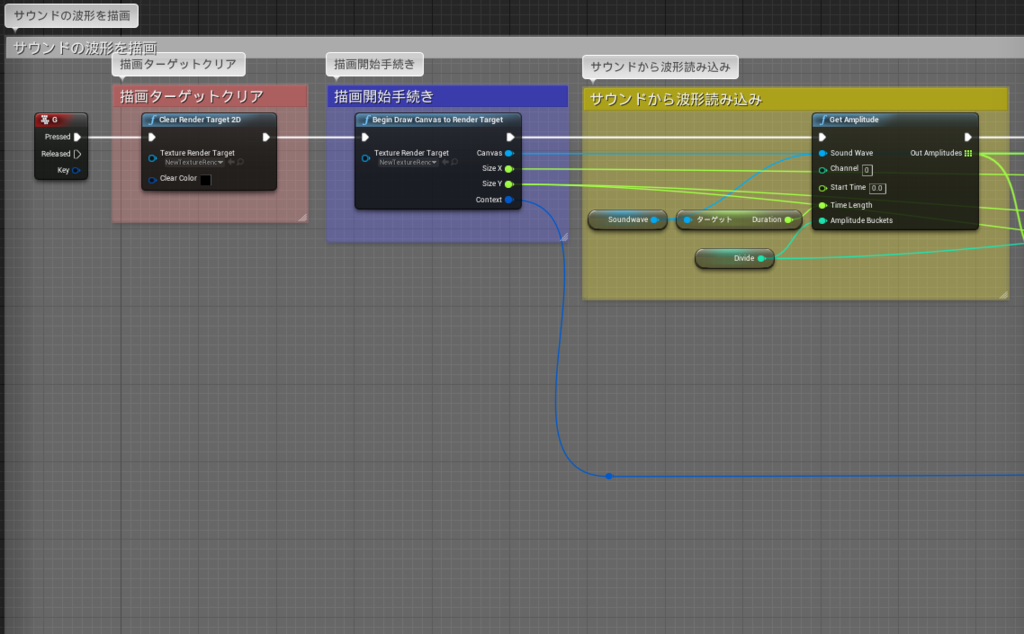The image size is (1024, 634).
Task: Select the Divide variable node
Action: [734, 259]
